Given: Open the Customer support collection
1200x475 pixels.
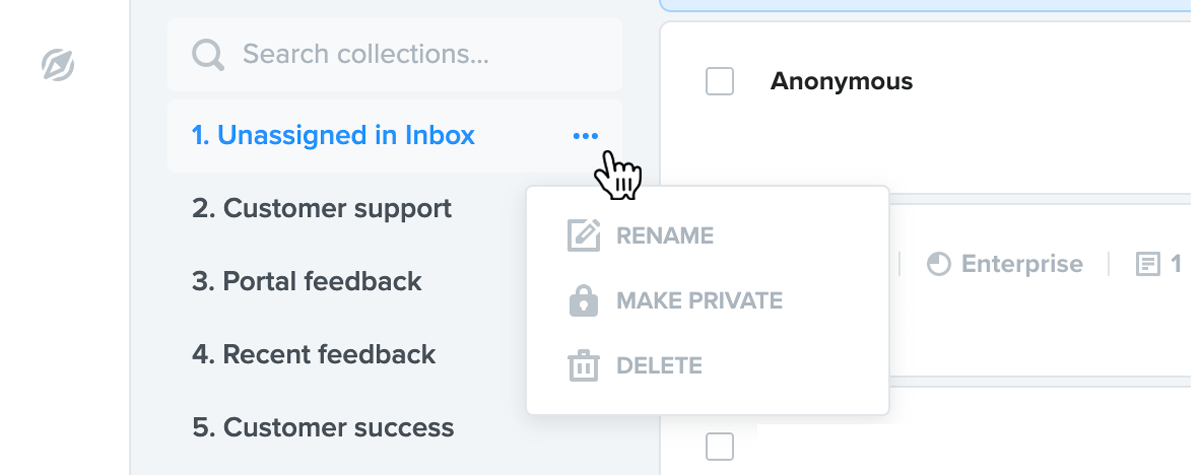Looking at the screenshot, I should pyautogui.click(x=322, y=208).
